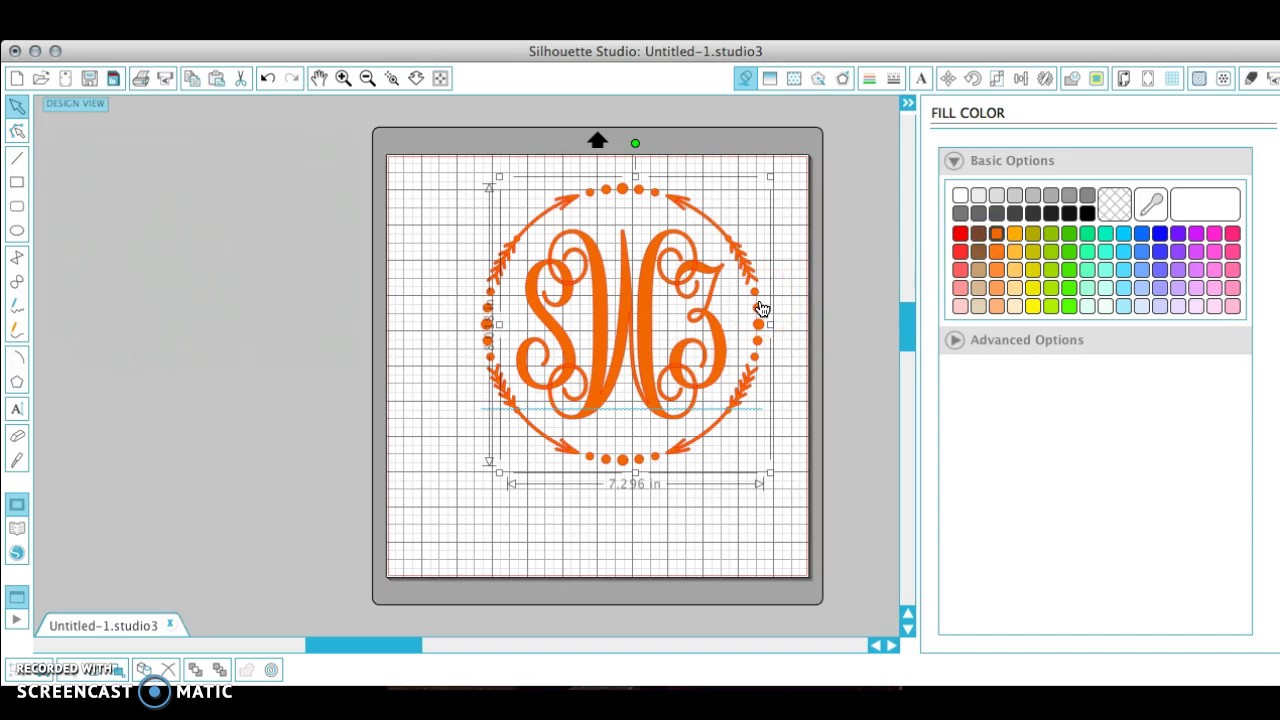The height and width of the screenshot is (720, 1280).
Task: Click the vertical scrollbar thumb
Action: click(908, 327)
